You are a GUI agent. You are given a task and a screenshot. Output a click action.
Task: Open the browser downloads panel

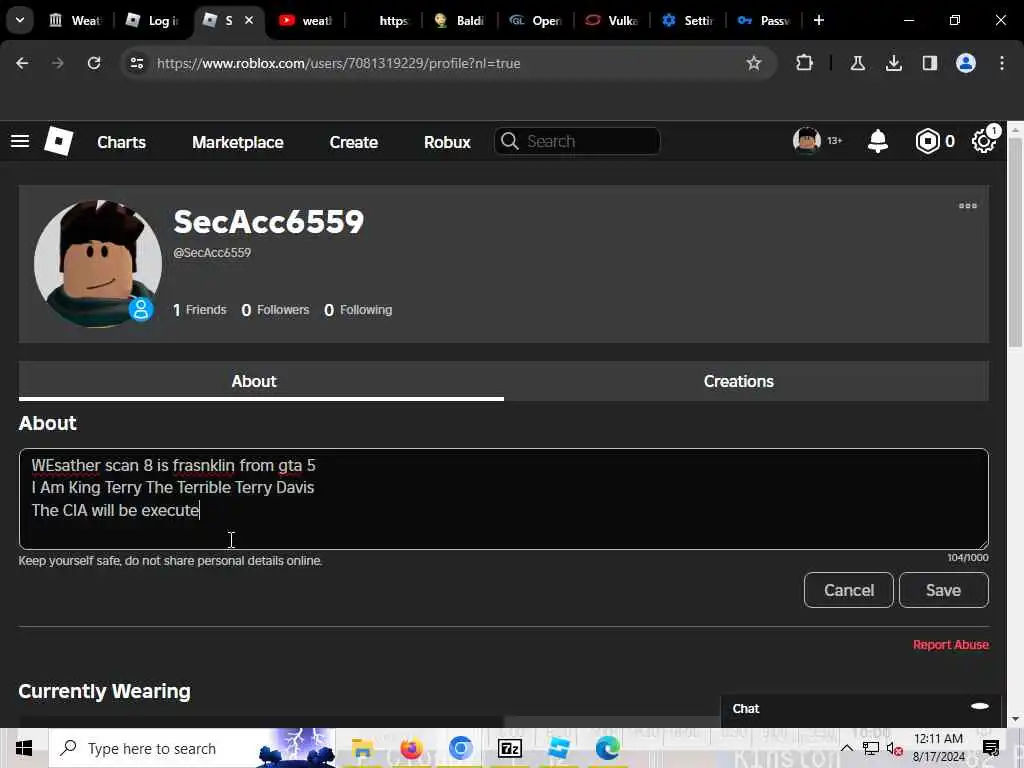[893, 63]
